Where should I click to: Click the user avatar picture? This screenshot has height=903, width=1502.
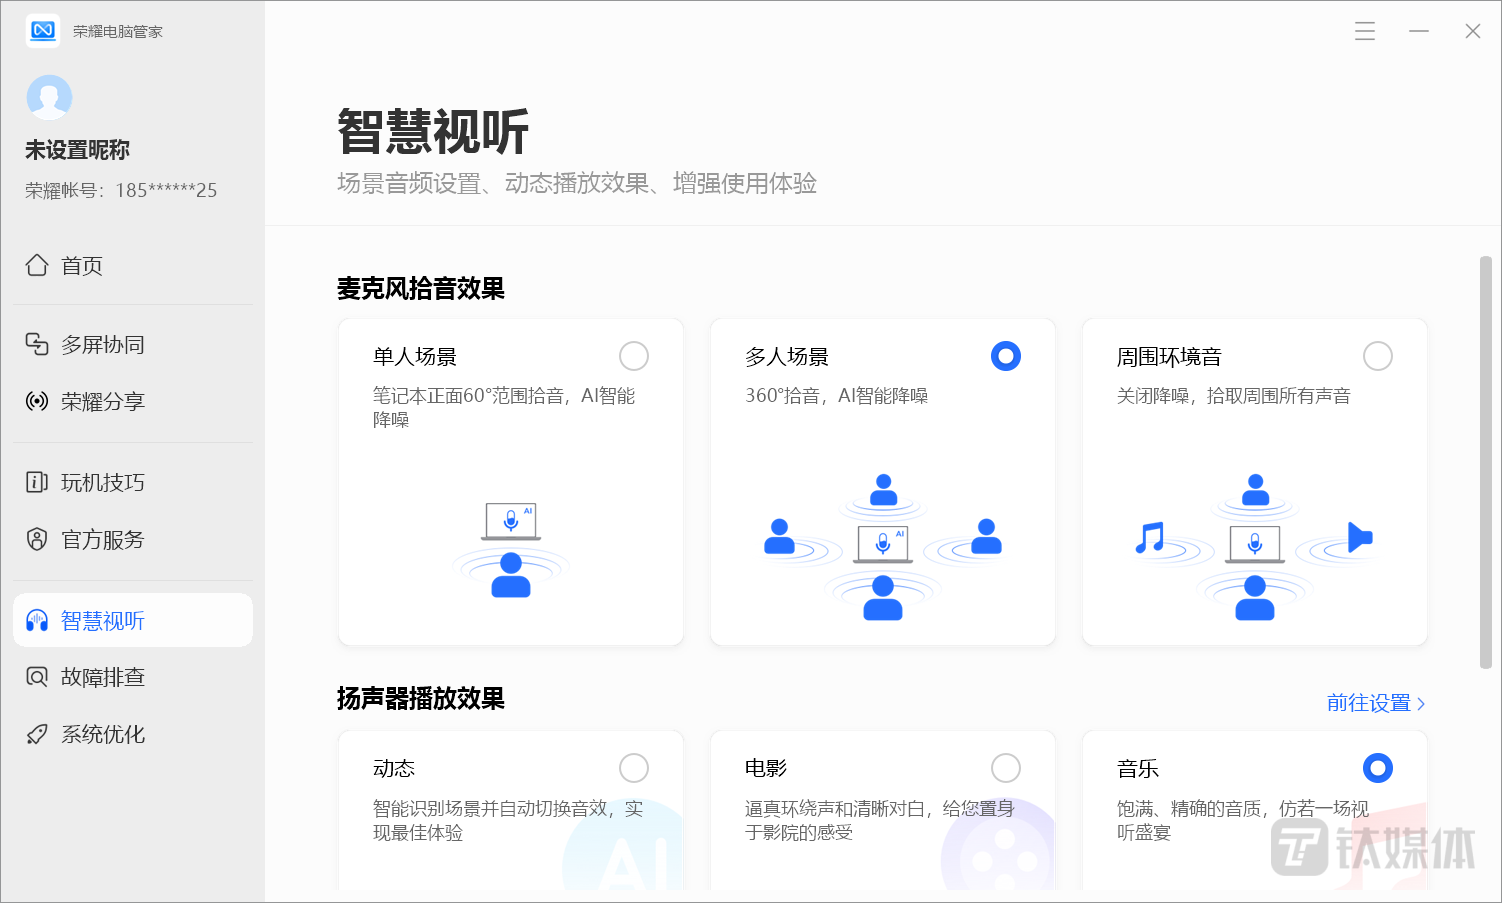[49, 97]
